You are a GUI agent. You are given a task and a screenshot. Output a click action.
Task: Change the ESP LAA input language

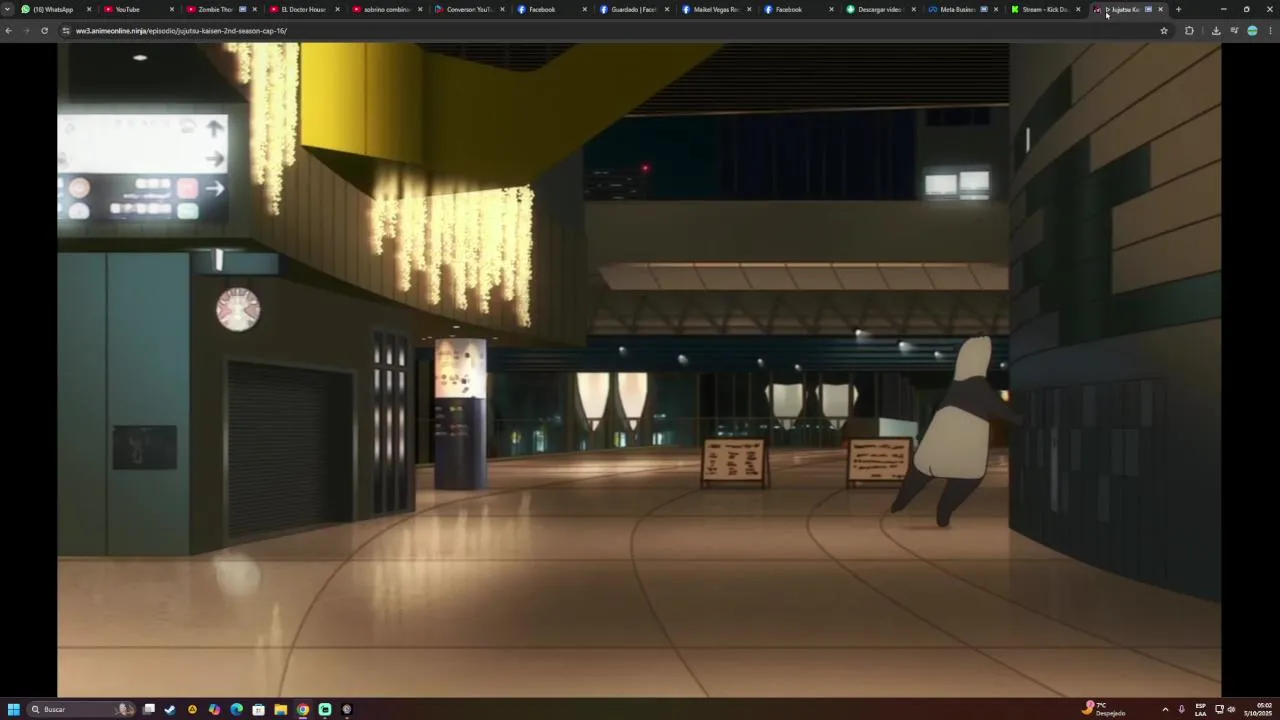point(1201,709)
